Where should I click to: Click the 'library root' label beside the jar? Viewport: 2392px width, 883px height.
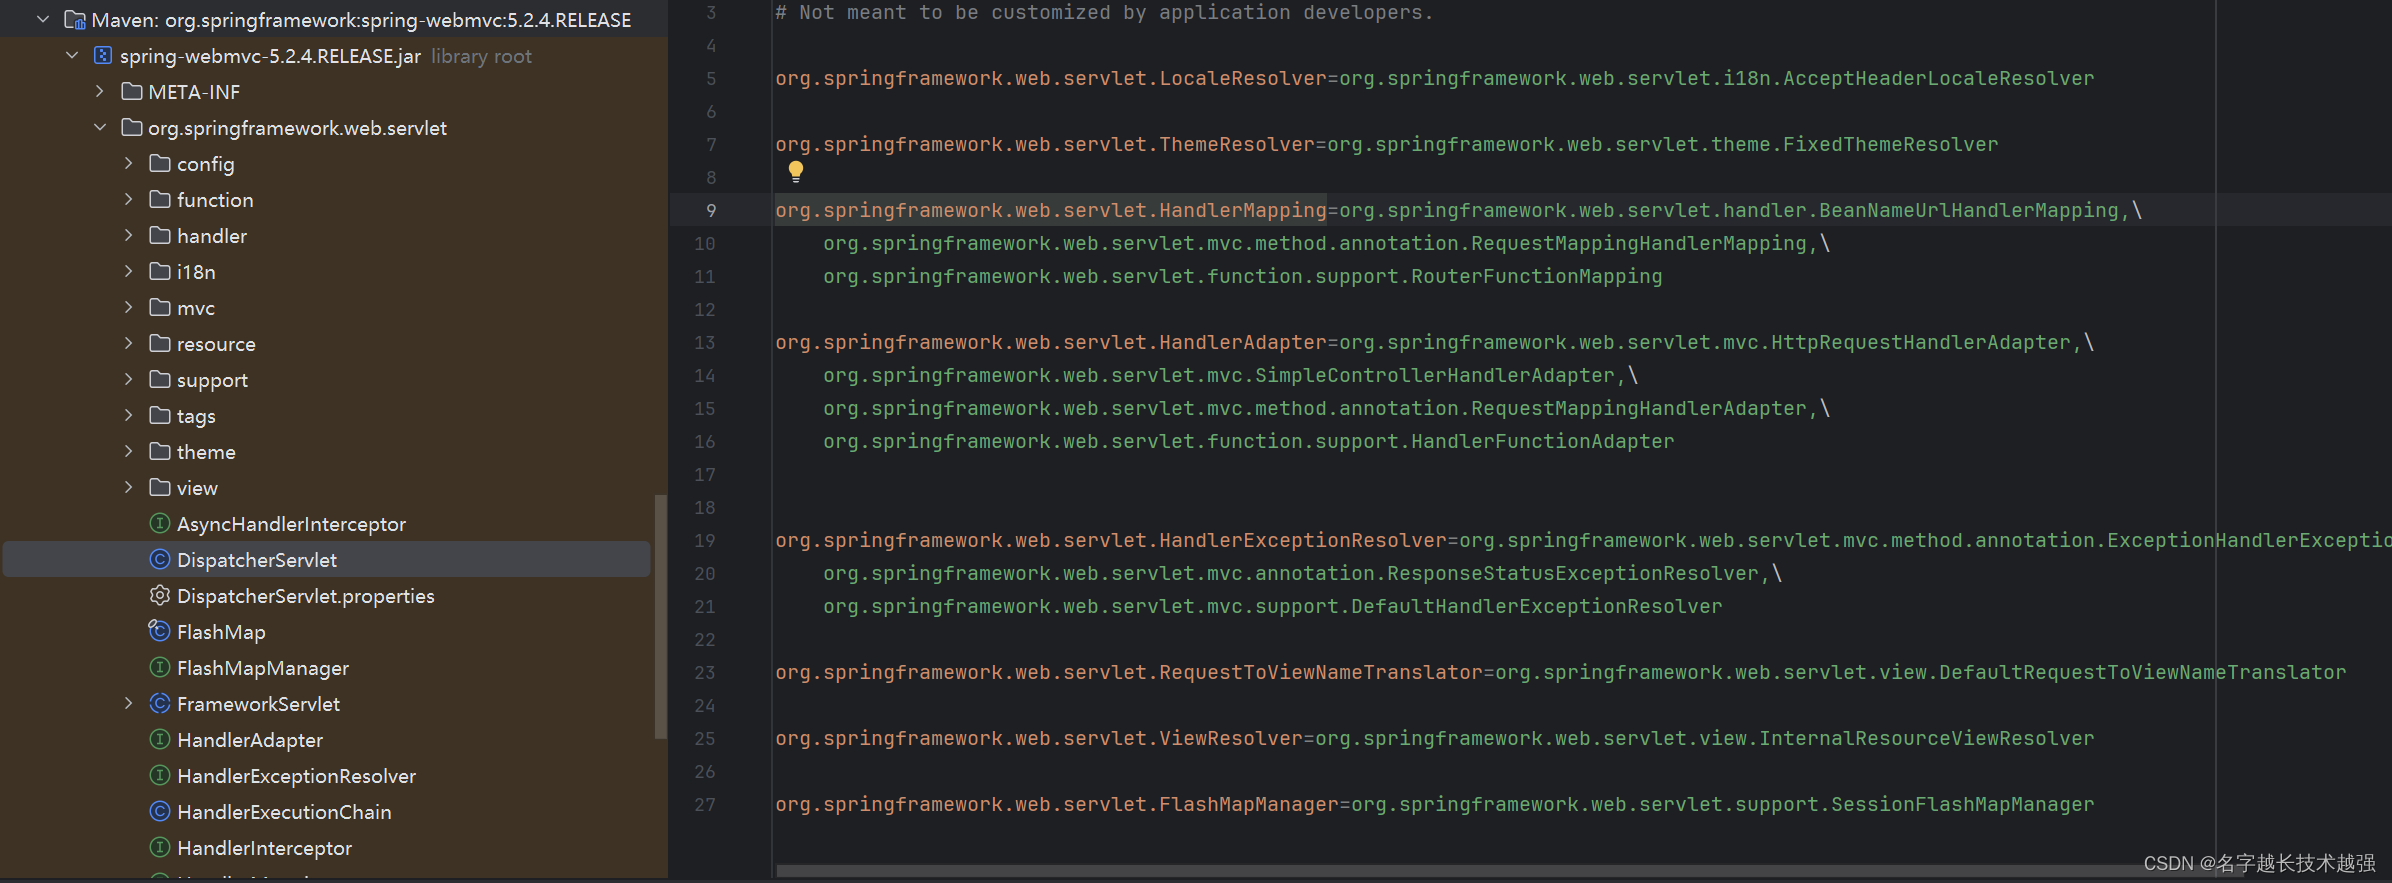coord(481,57)
